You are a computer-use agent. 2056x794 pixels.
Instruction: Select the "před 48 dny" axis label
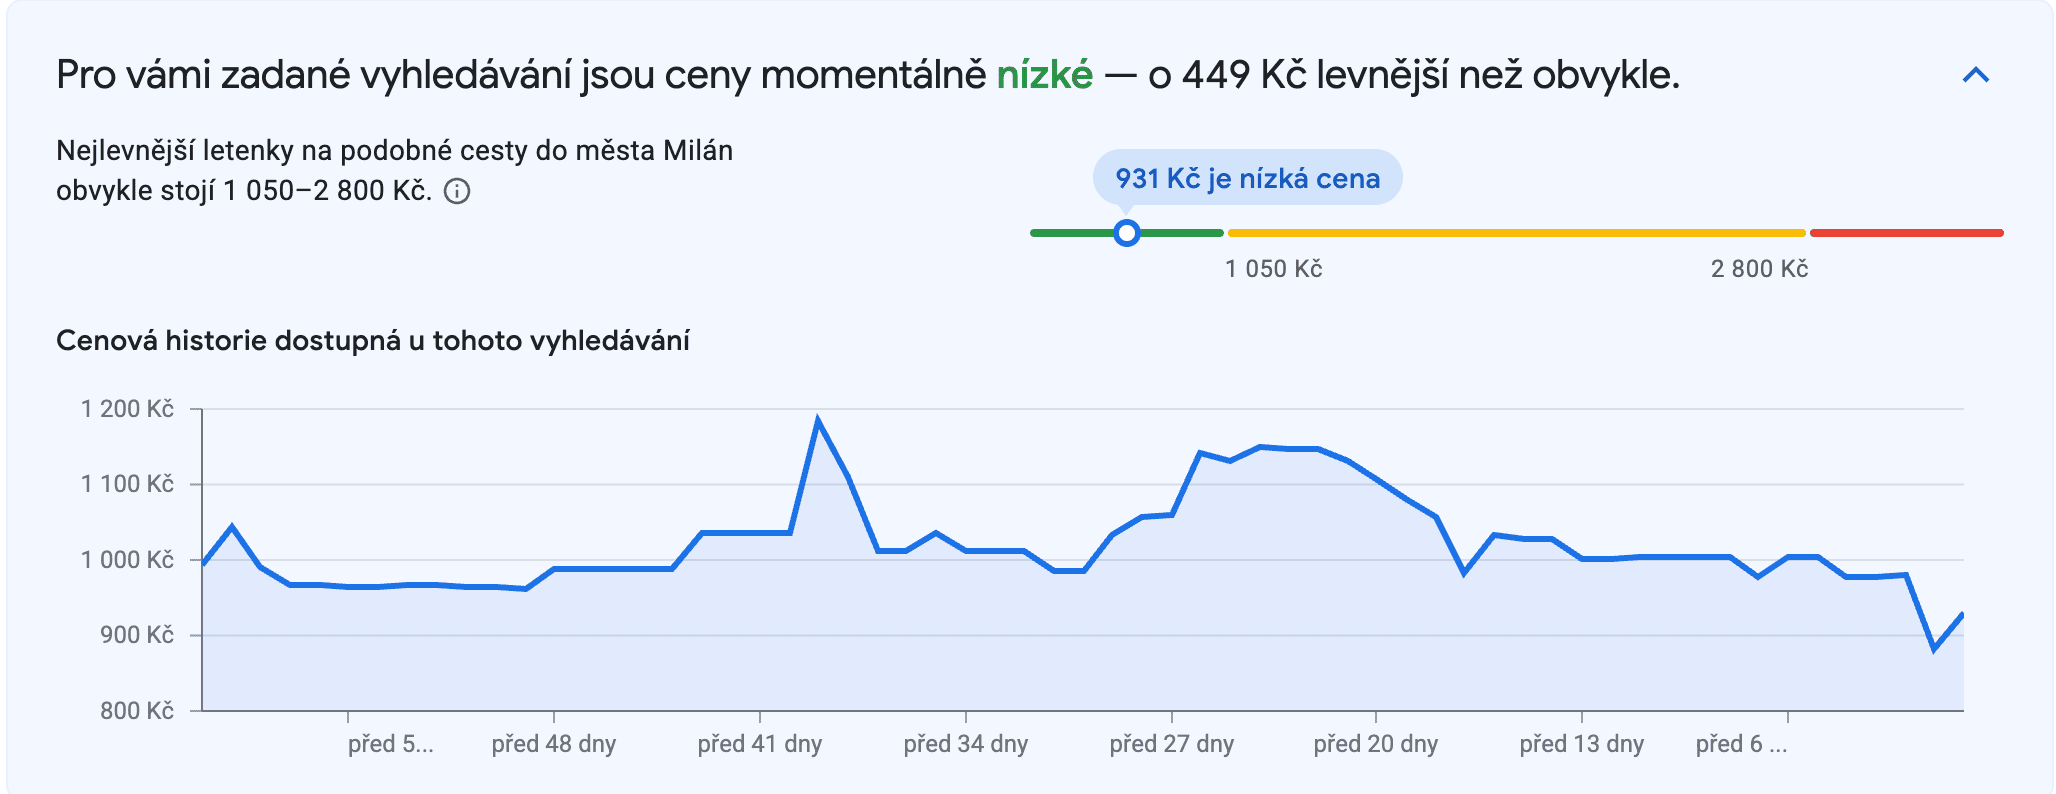pos(553,744)
